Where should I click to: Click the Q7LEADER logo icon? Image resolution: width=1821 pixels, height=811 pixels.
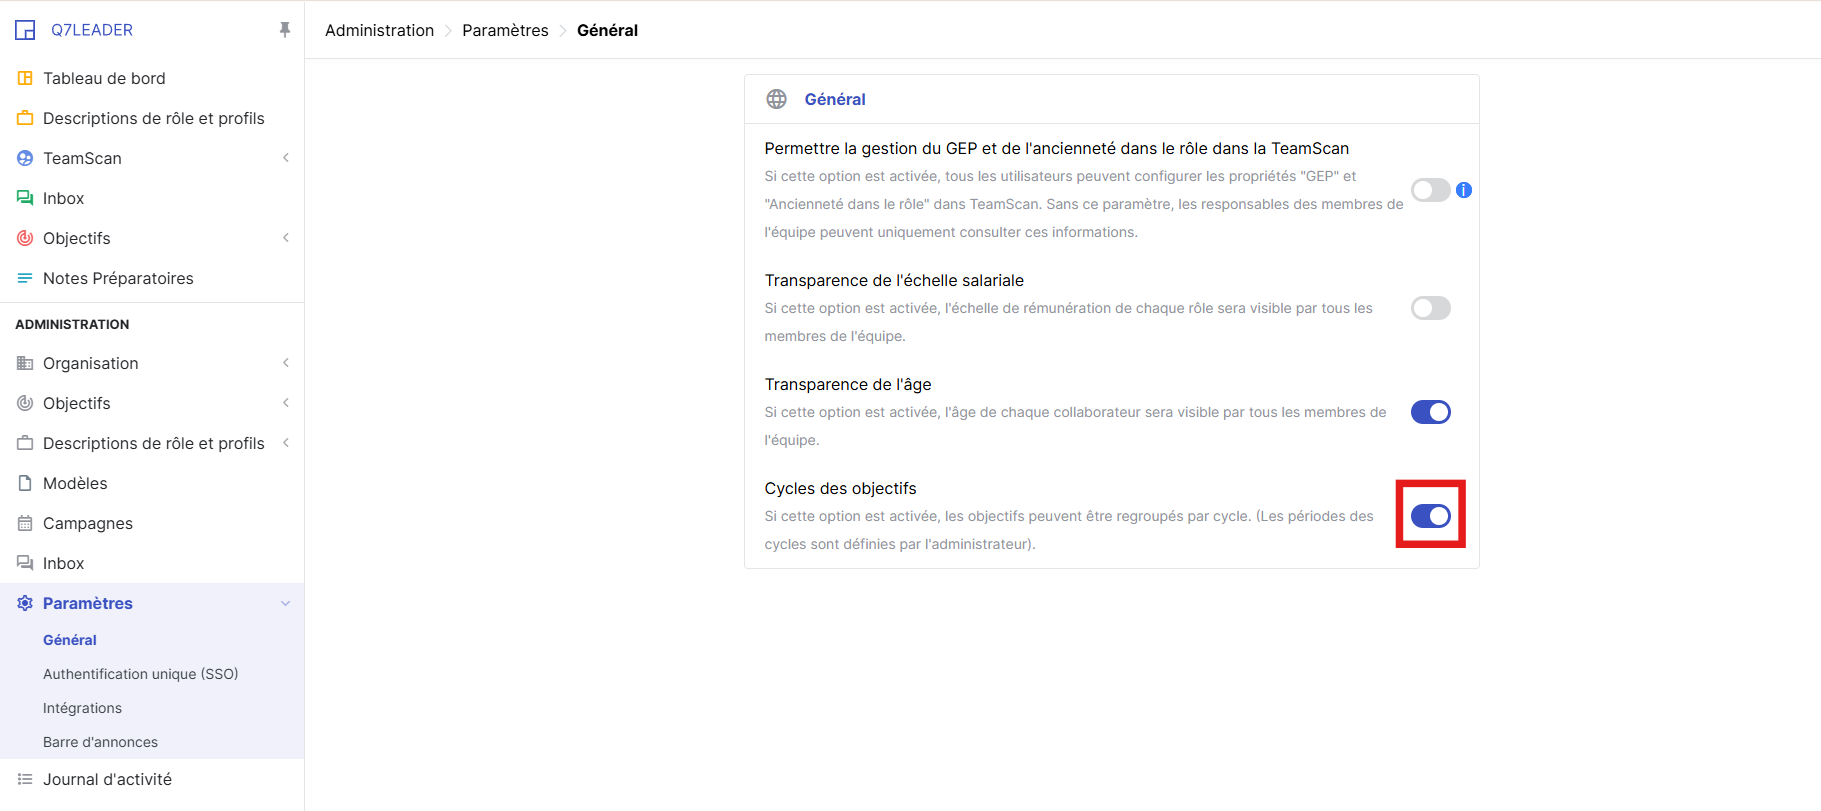pos(25,30)
